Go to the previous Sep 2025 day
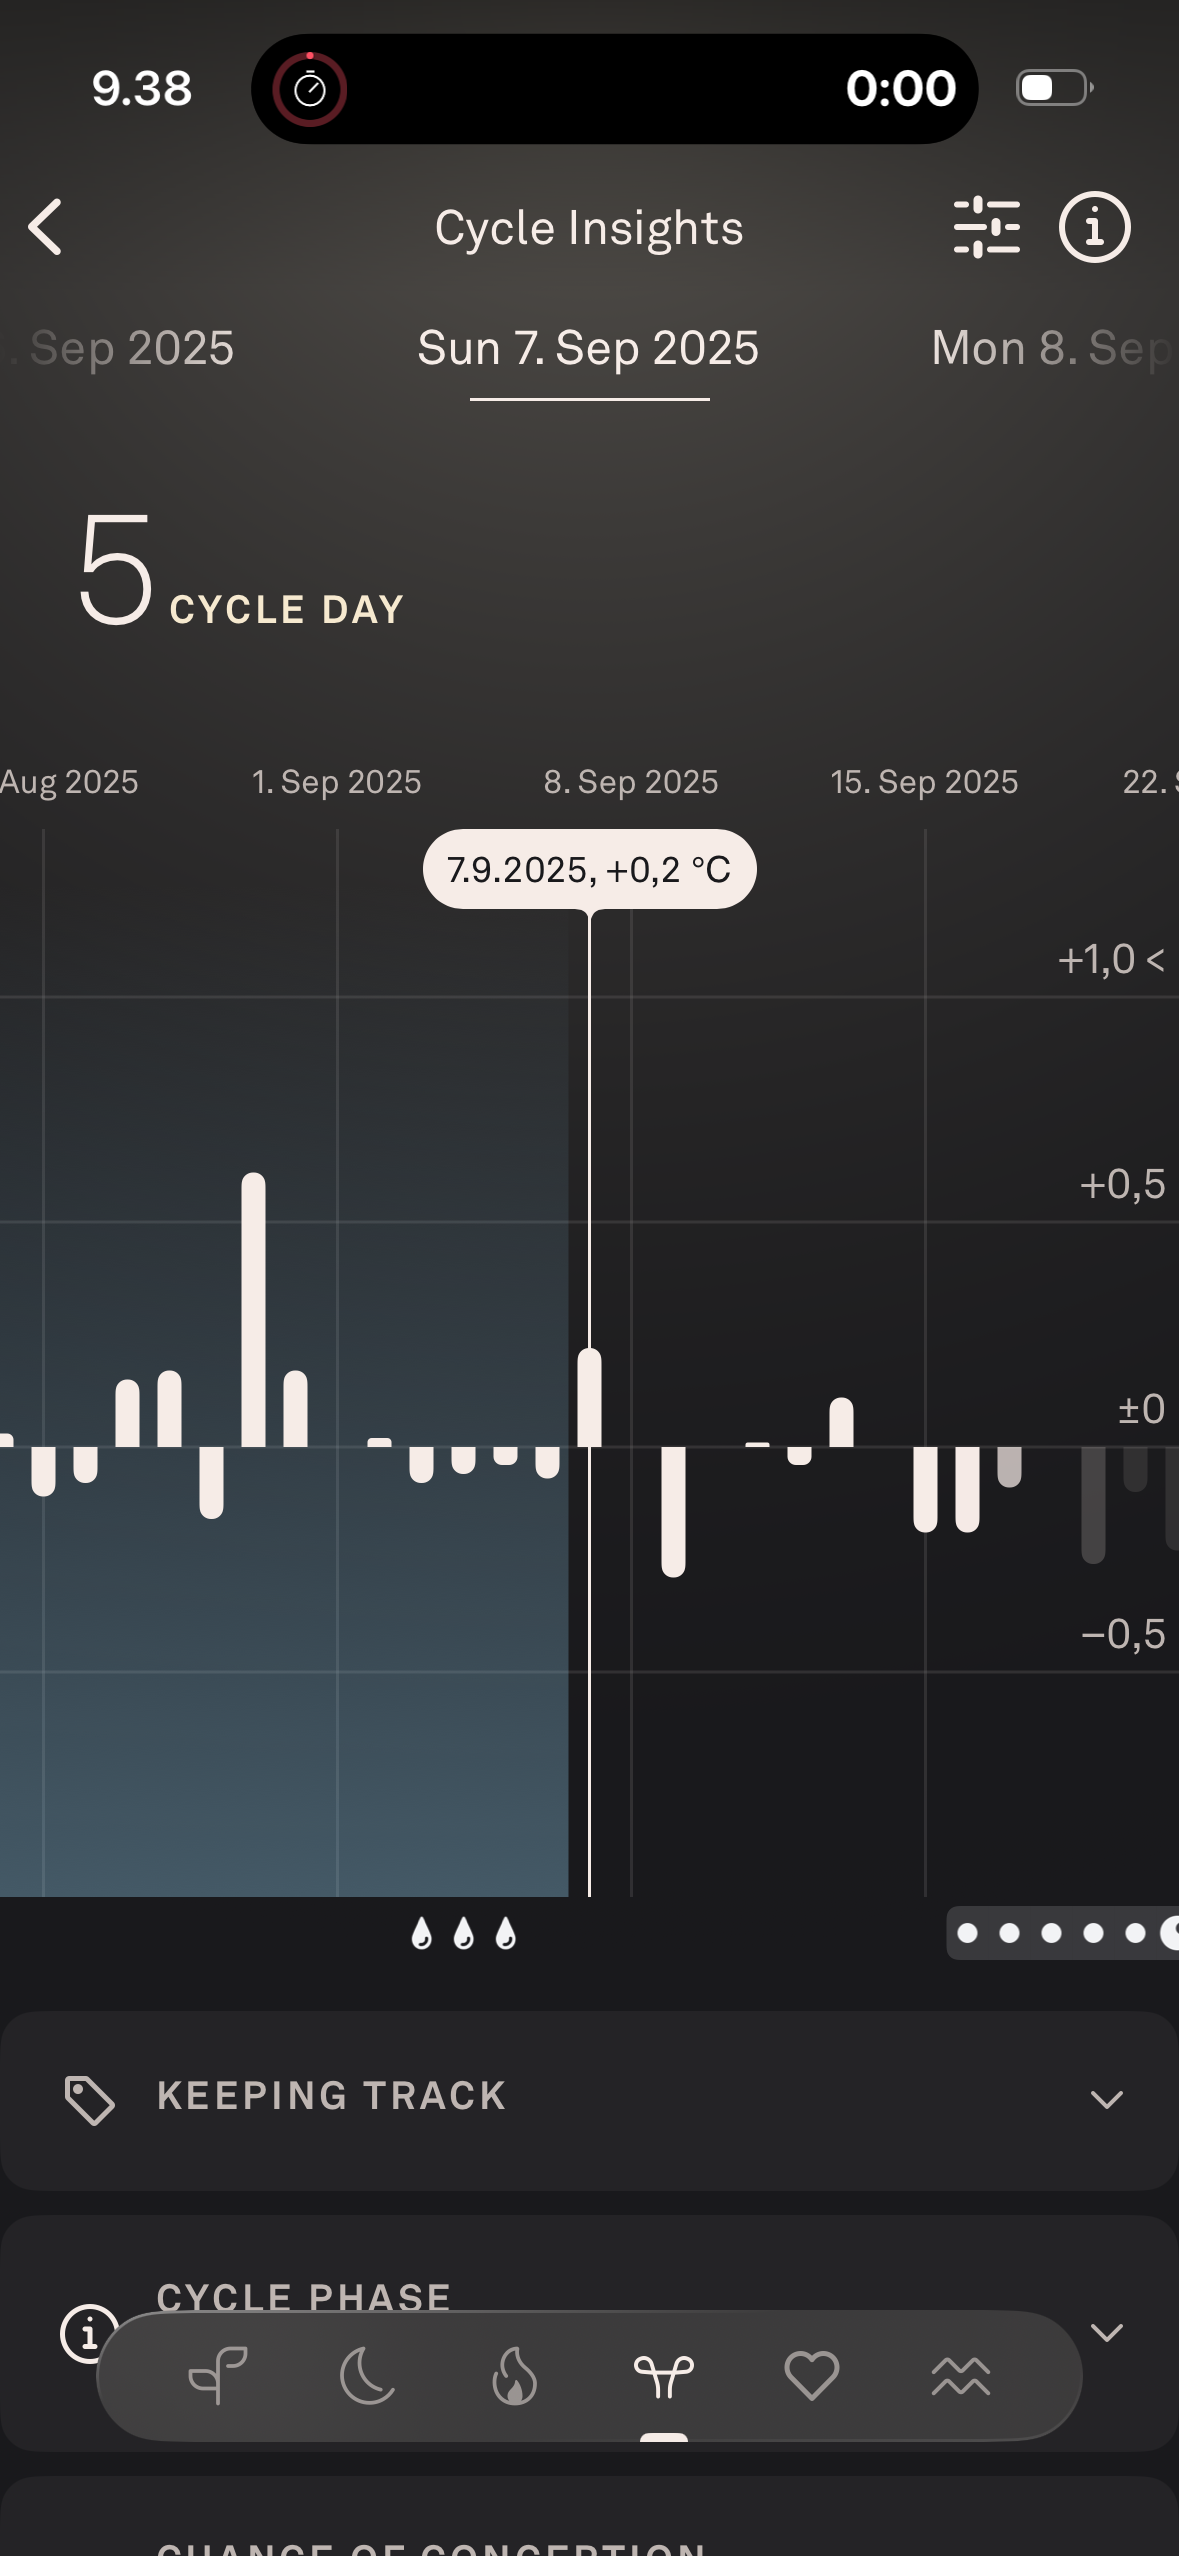 (125, 349)
